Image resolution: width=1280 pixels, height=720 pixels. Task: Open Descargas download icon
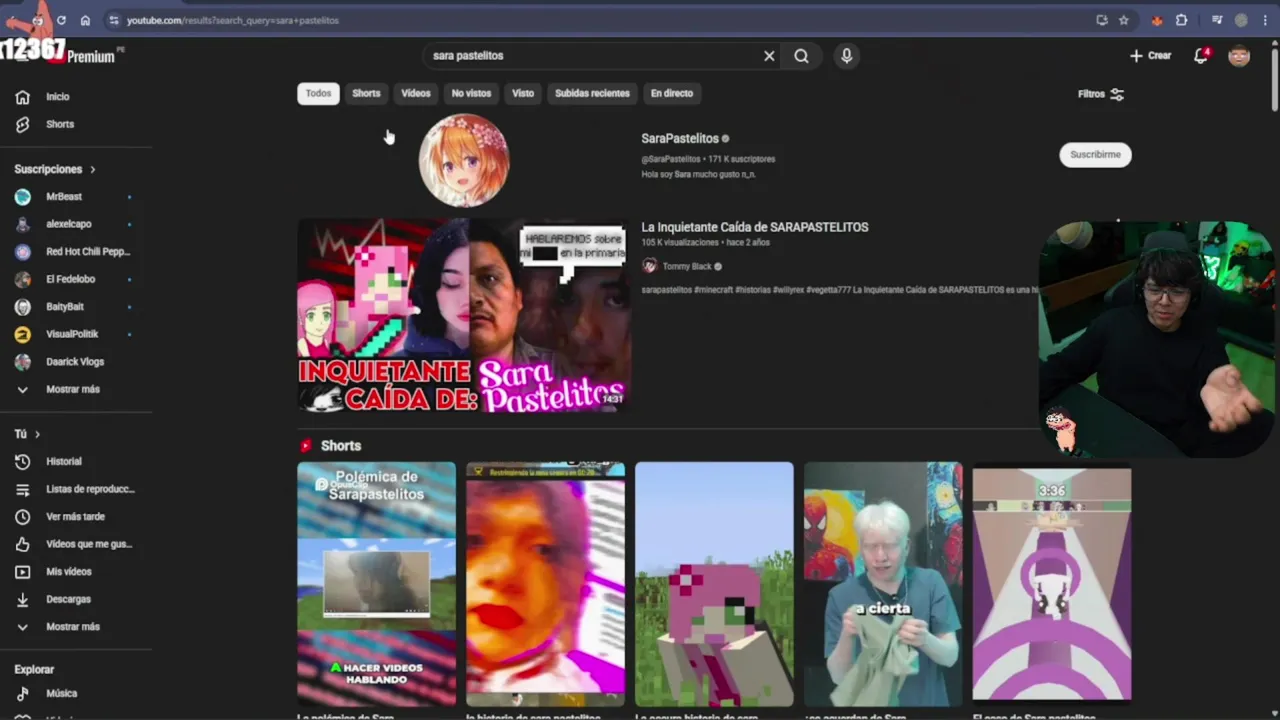(x=22, y=599)
